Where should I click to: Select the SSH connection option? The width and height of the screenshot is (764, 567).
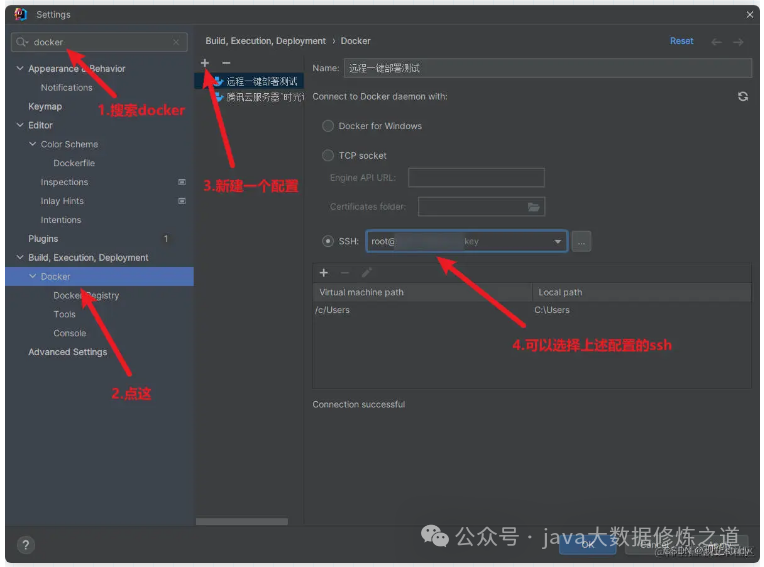pos(328,241)
